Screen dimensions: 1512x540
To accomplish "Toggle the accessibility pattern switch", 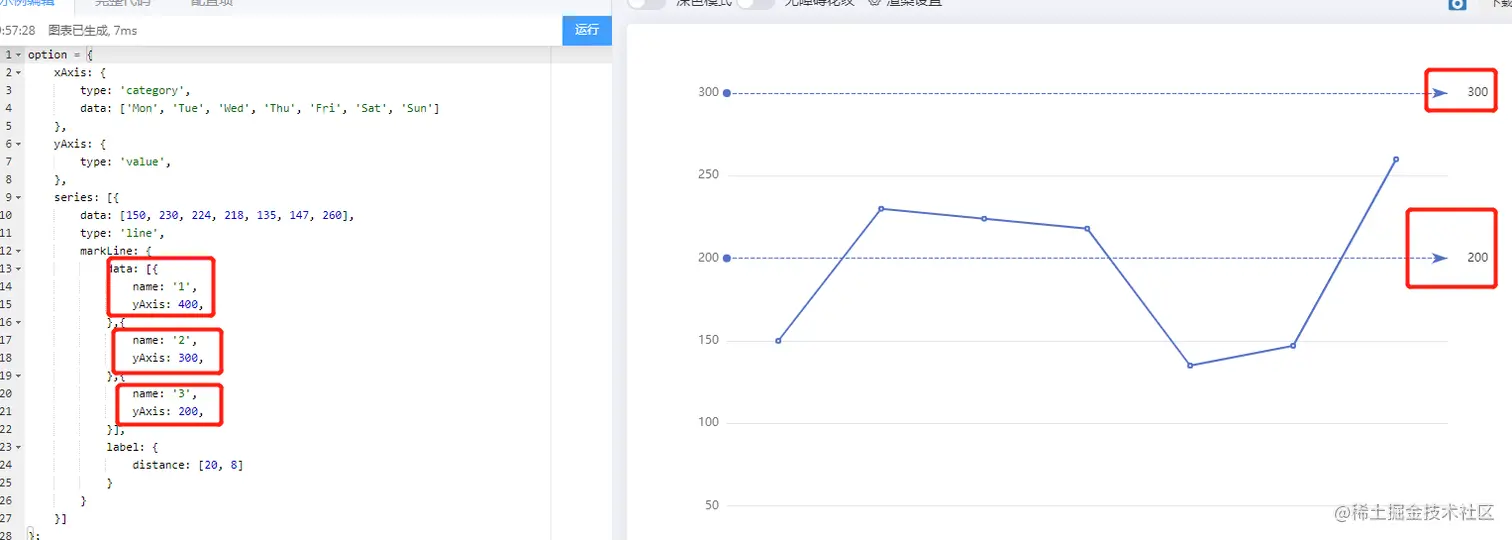I will coord(756,2).
